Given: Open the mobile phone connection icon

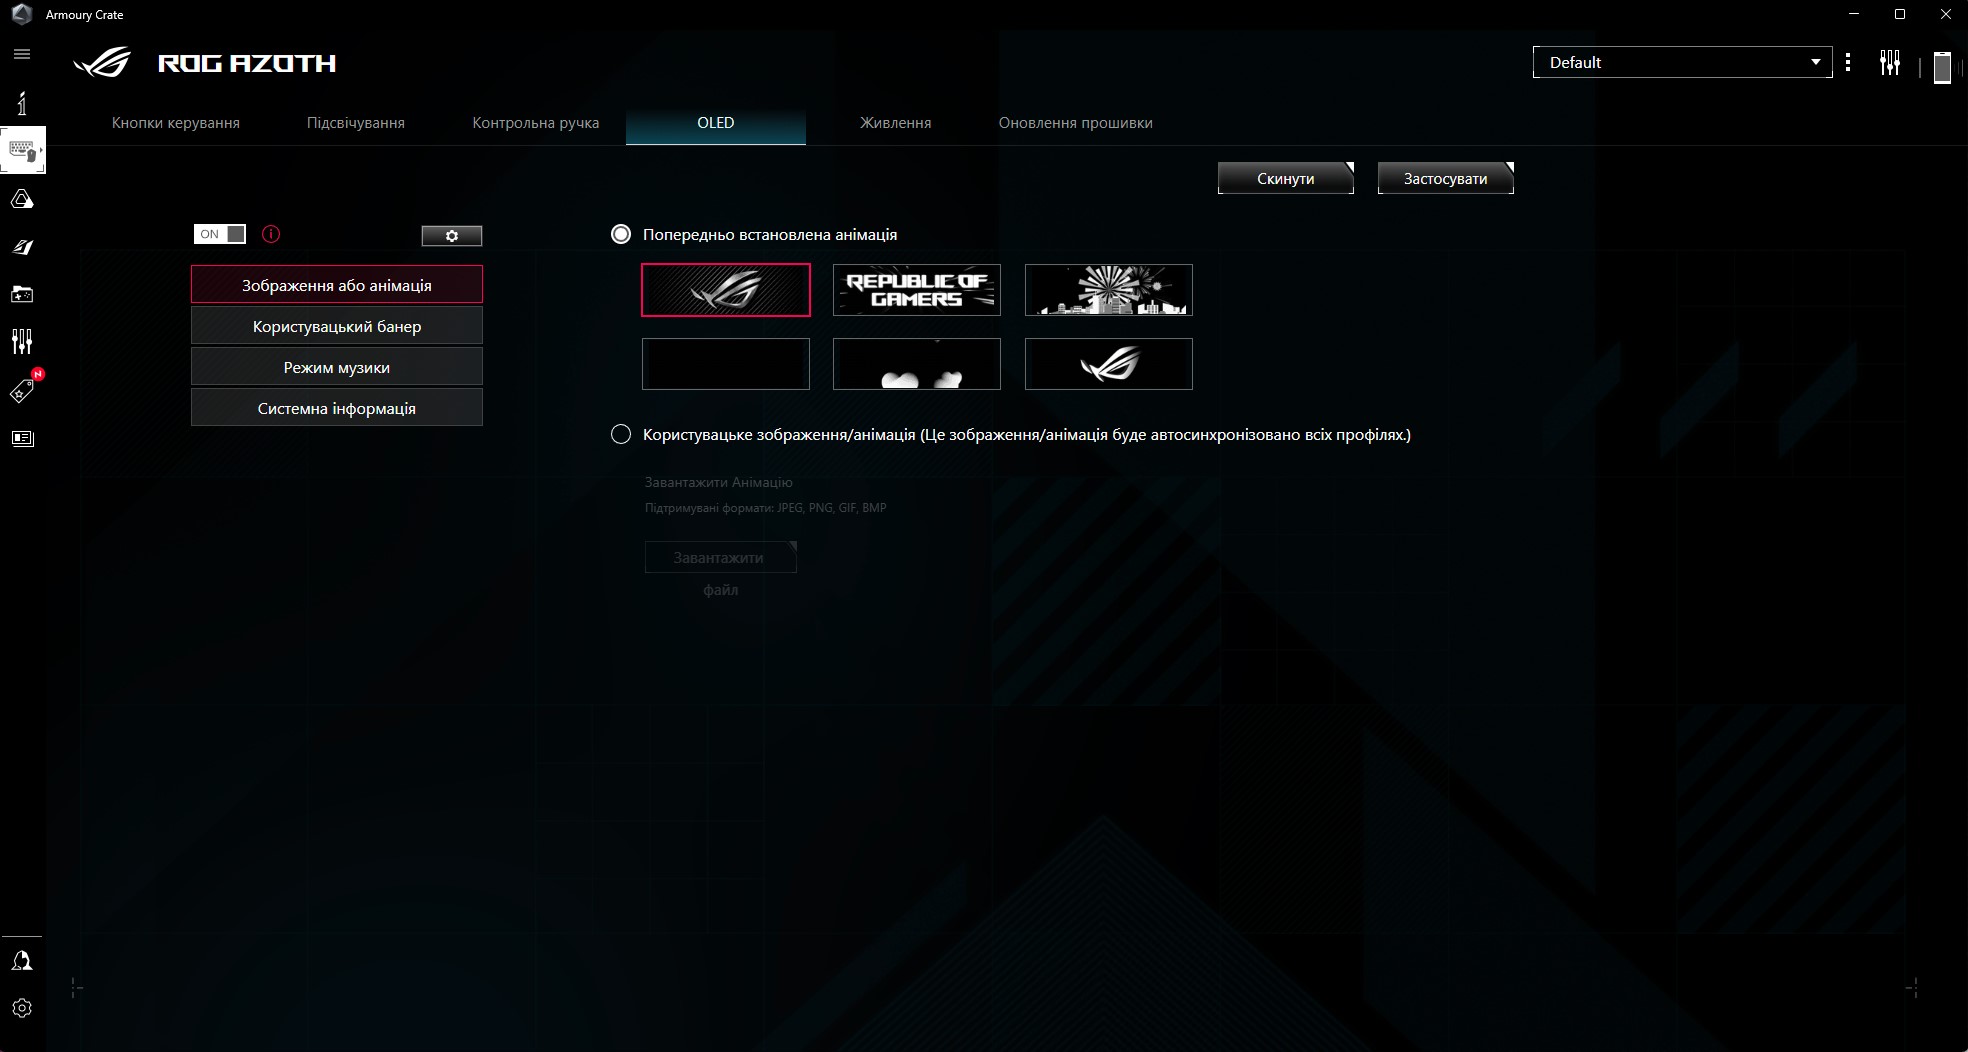Looking at the screenshot, I should pos(1941,66).
